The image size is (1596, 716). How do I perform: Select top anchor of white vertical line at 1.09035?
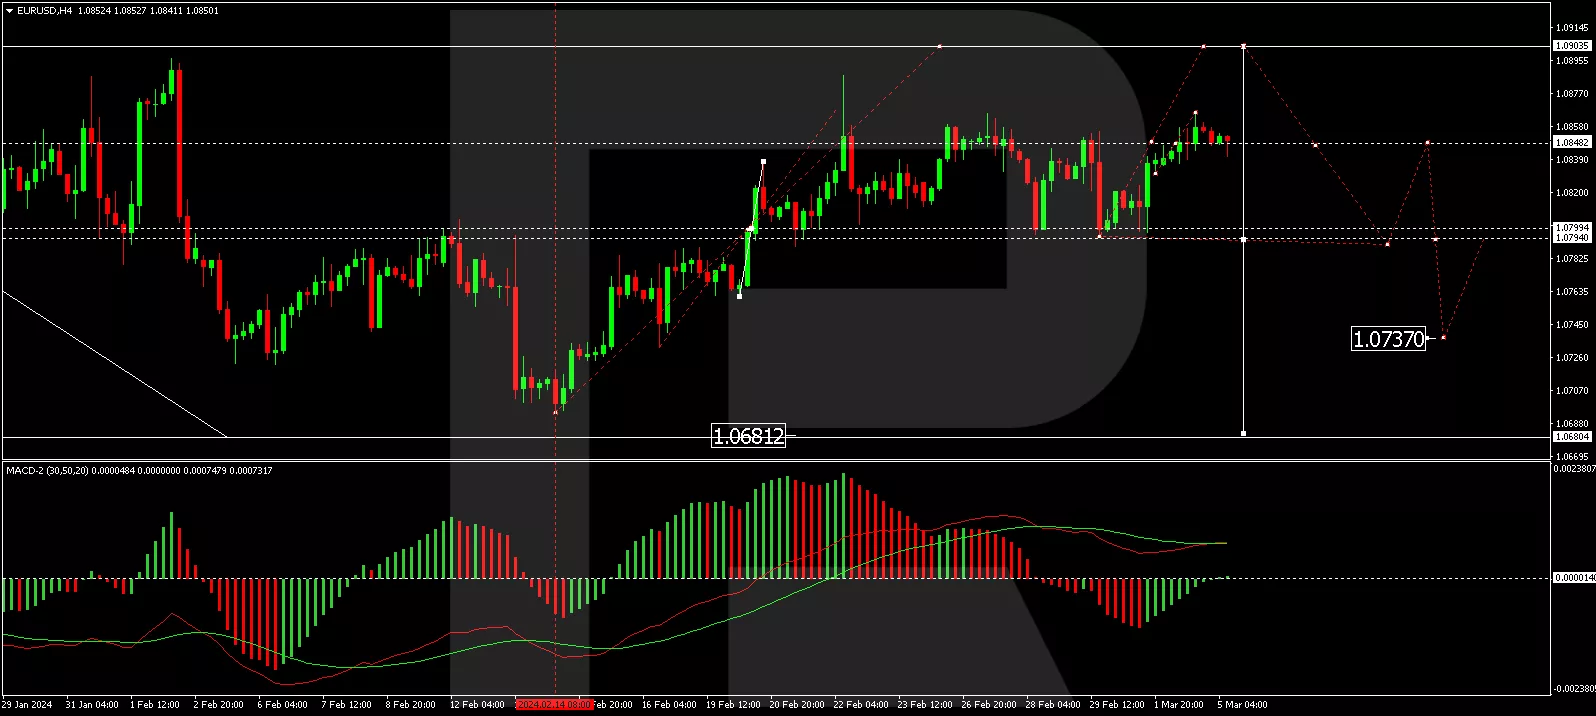click(1243, 46)
